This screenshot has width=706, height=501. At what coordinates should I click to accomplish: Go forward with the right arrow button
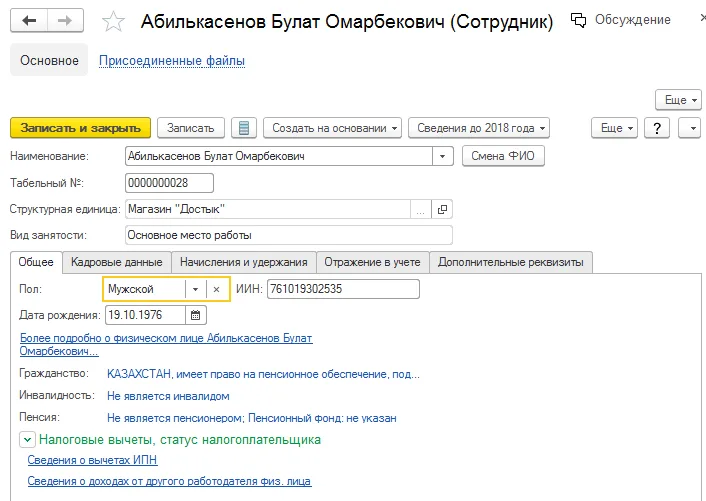[x=65, y=21]
